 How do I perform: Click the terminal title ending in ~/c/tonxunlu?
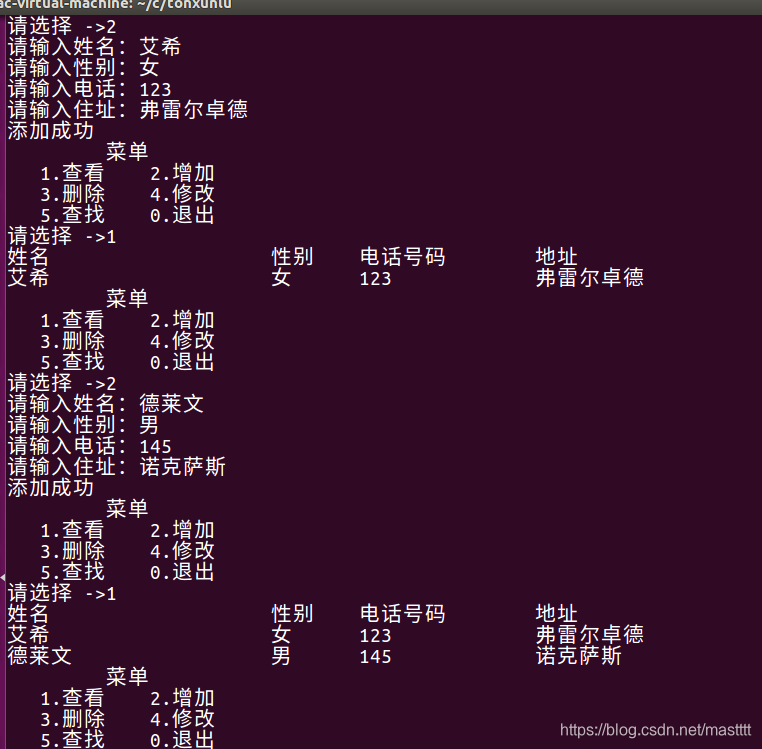pyautogui.click(x=116, y=5)
